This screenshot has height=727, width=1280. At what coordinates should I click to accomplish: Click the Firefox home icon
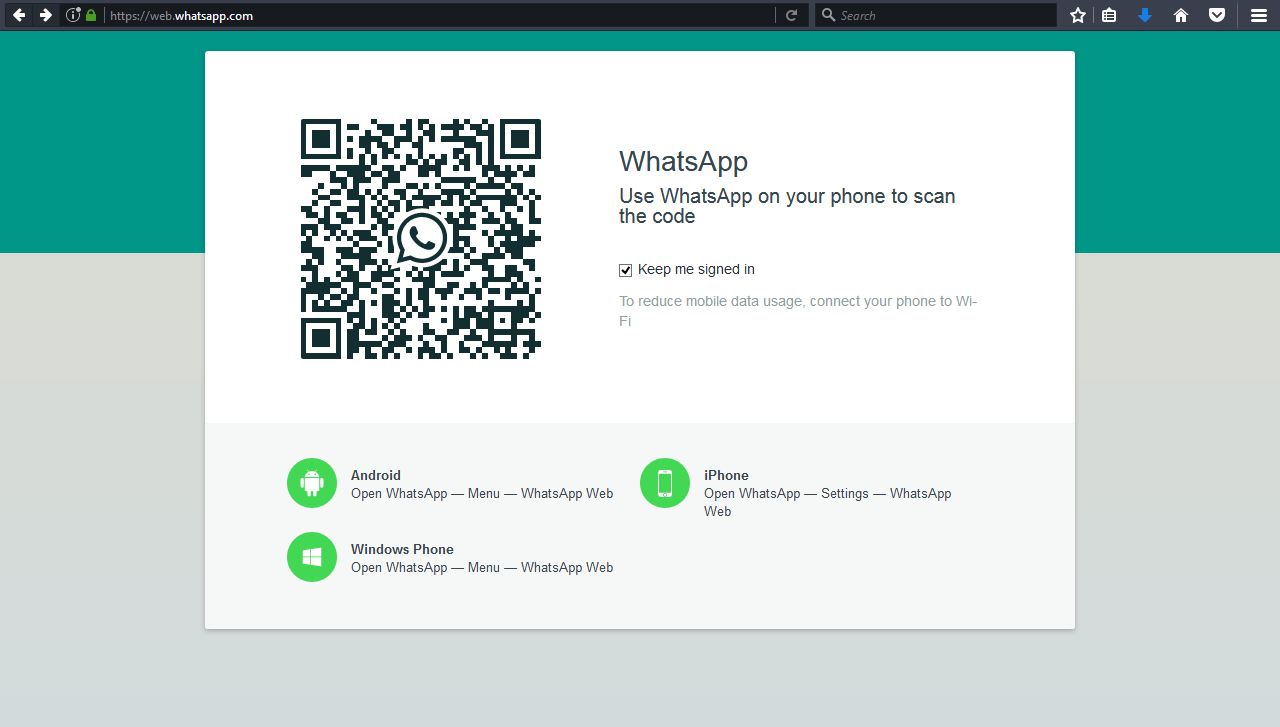tap(1181, 15)
